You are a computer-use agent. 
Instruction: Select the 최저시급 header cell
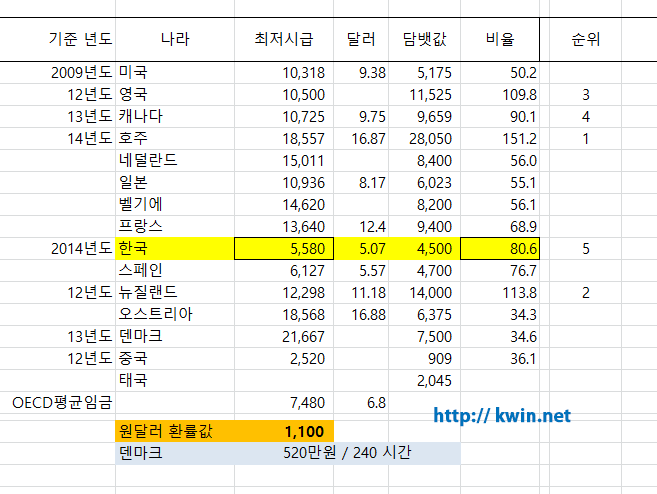coord(284,40)
